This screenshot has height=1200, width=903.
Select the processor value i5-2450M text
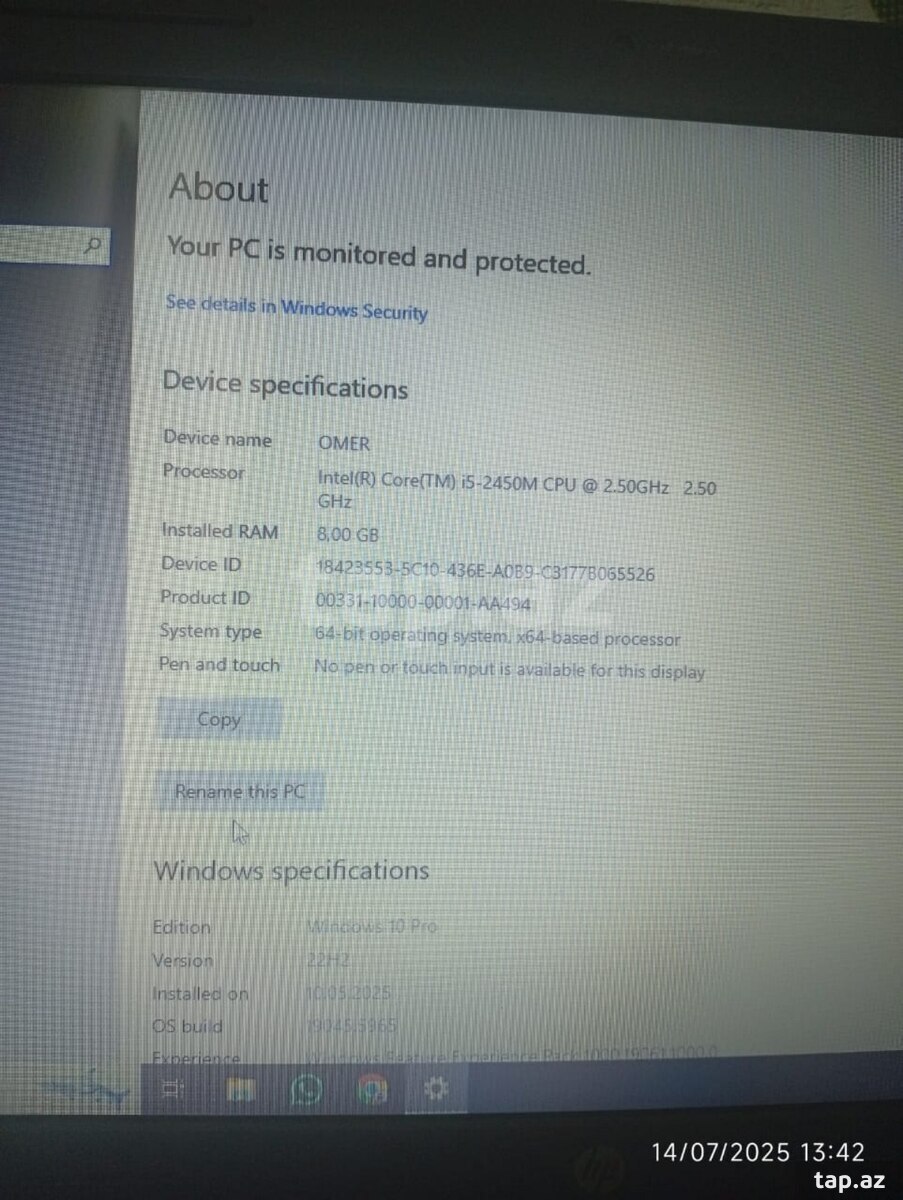516,491
